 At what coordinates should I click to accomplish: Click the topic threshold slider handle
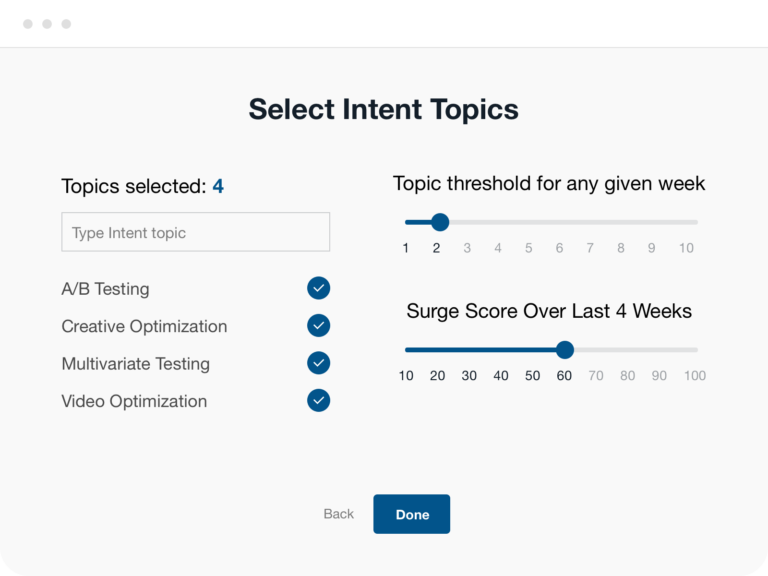click(440, 222)
